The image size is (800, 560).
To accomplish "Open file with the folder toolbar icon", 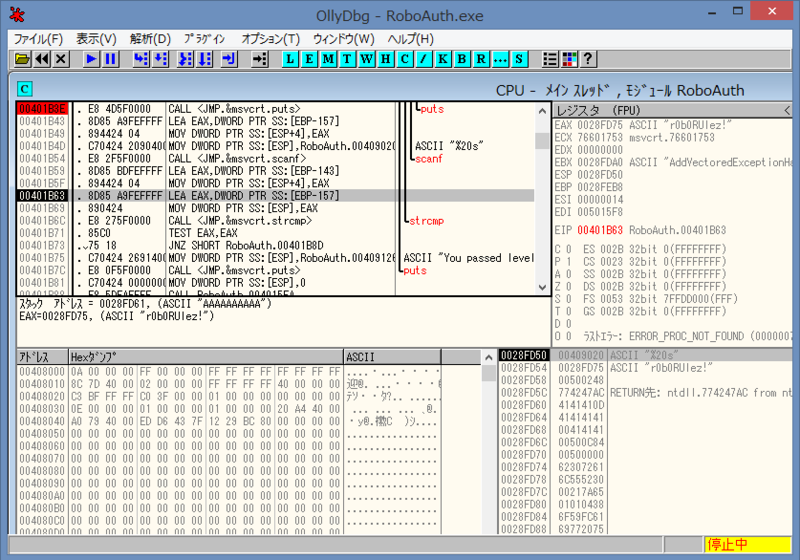I will click(22, 59).
